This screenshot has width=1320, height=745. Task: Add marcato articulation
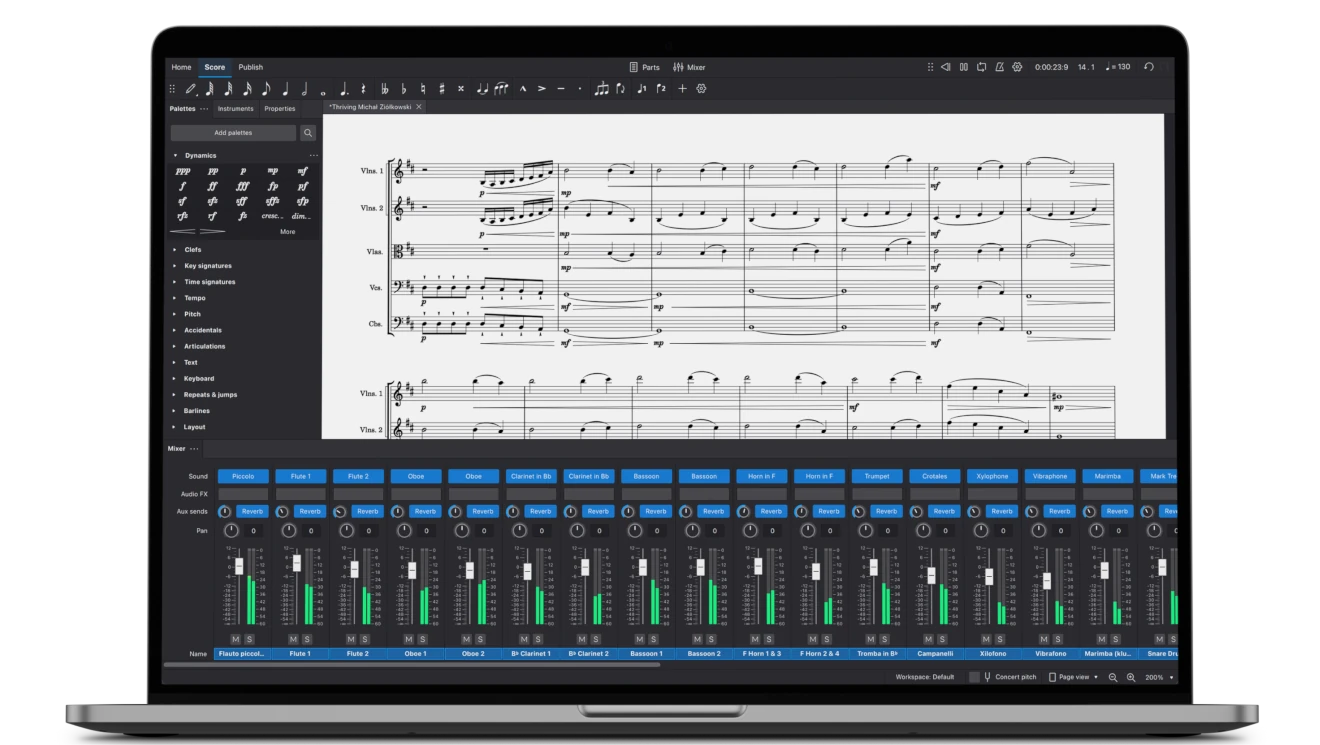[522, 88]
